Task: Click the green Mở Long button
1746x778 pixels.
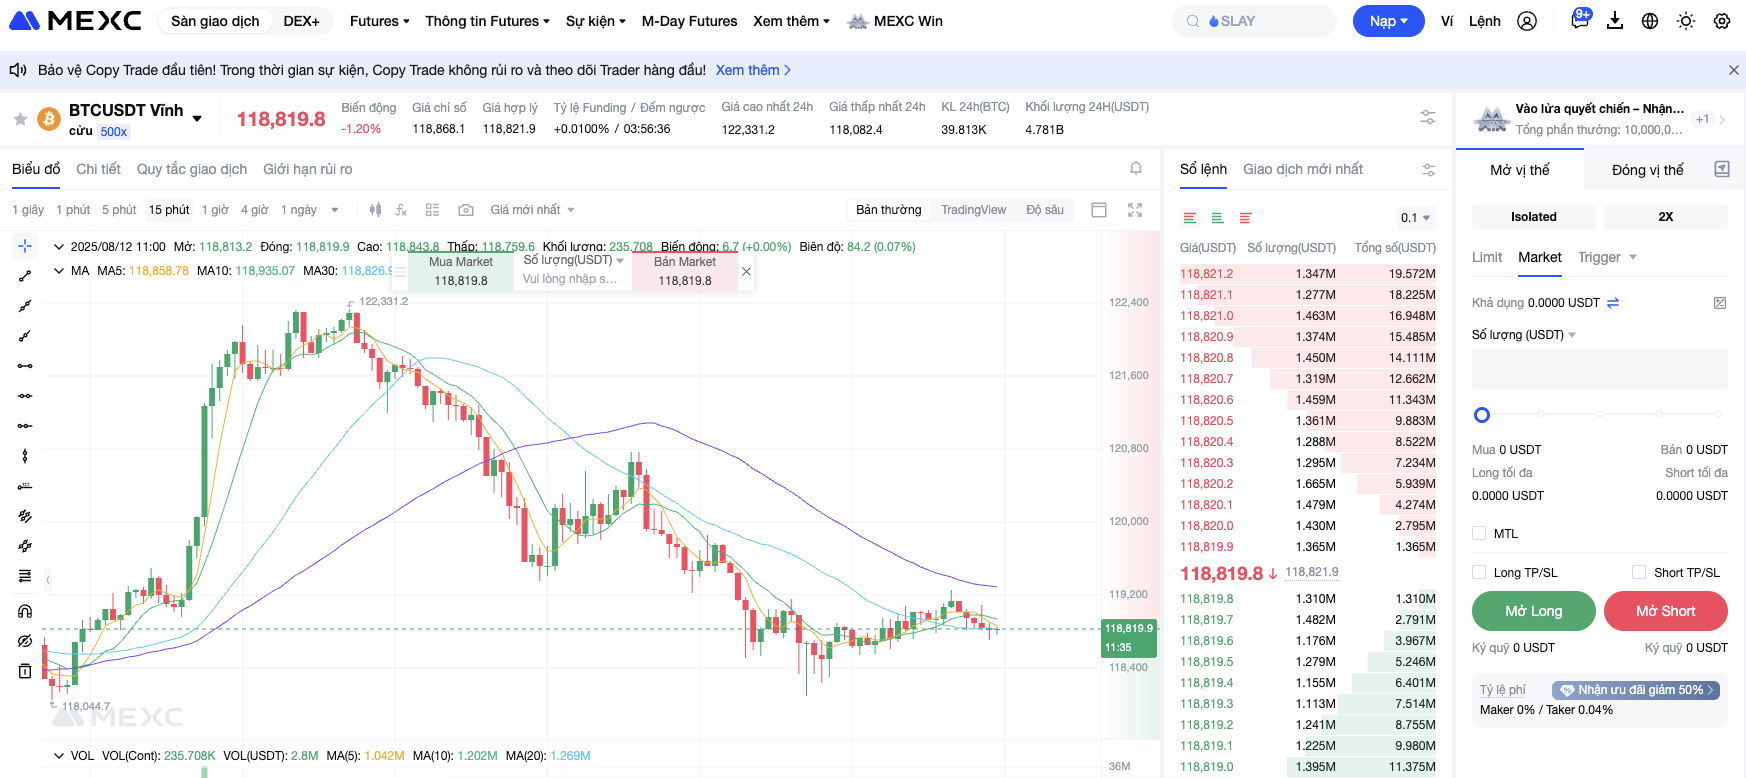Action: click(1533, 611)
